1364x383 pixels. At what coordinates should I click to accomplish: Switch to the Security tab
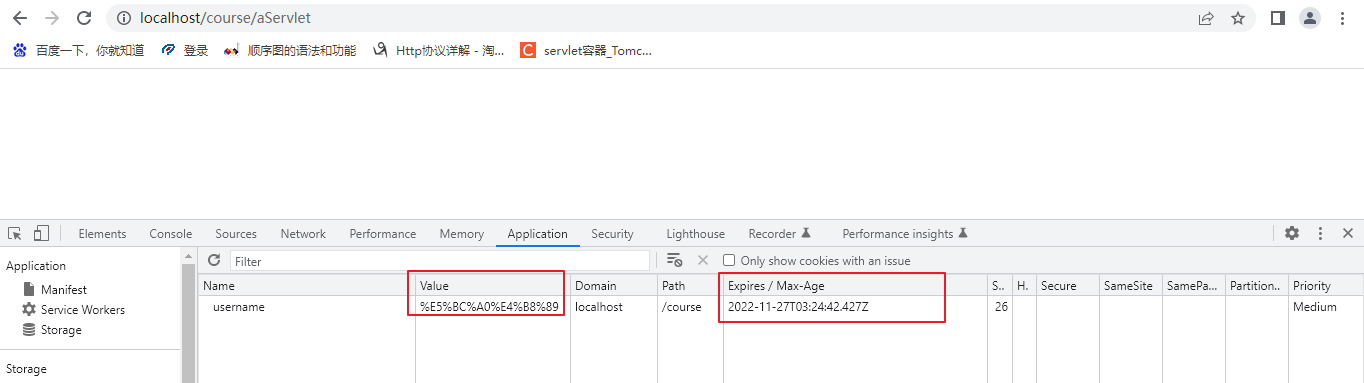[612, 234]
